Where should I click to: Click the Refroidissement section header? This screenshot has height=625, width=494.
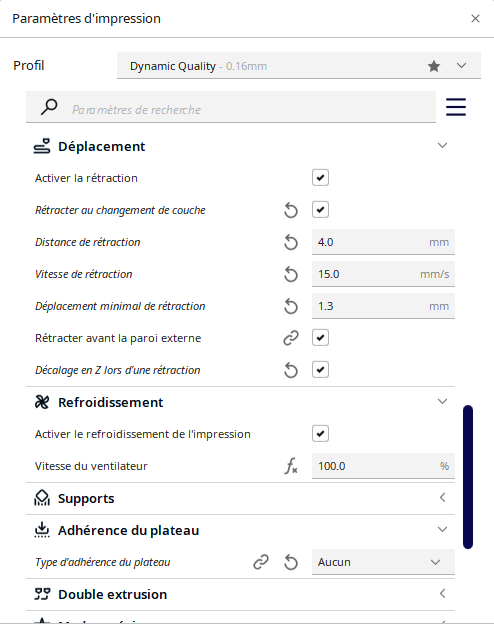(x=240, y=402)
